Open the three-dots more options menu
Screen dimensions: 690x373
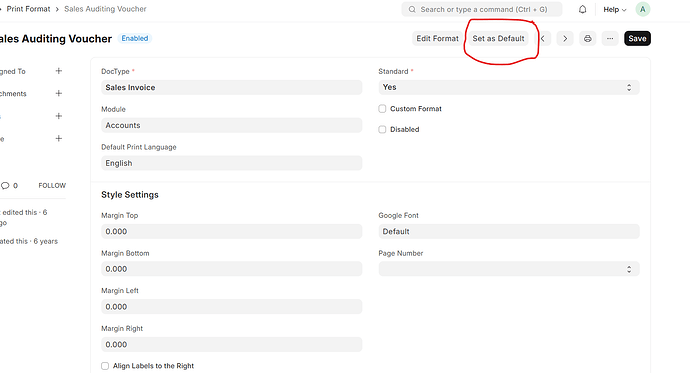[610, 39]
